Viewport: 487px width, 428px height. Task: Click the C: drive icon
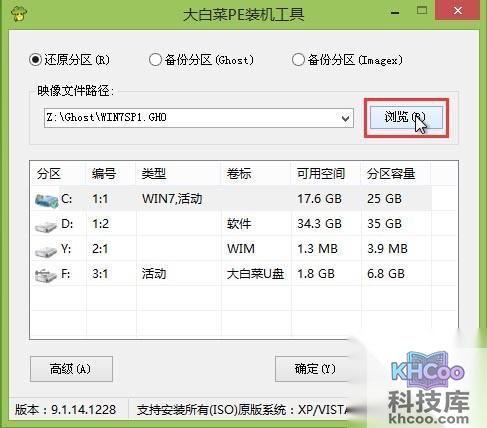pos(46,200)
